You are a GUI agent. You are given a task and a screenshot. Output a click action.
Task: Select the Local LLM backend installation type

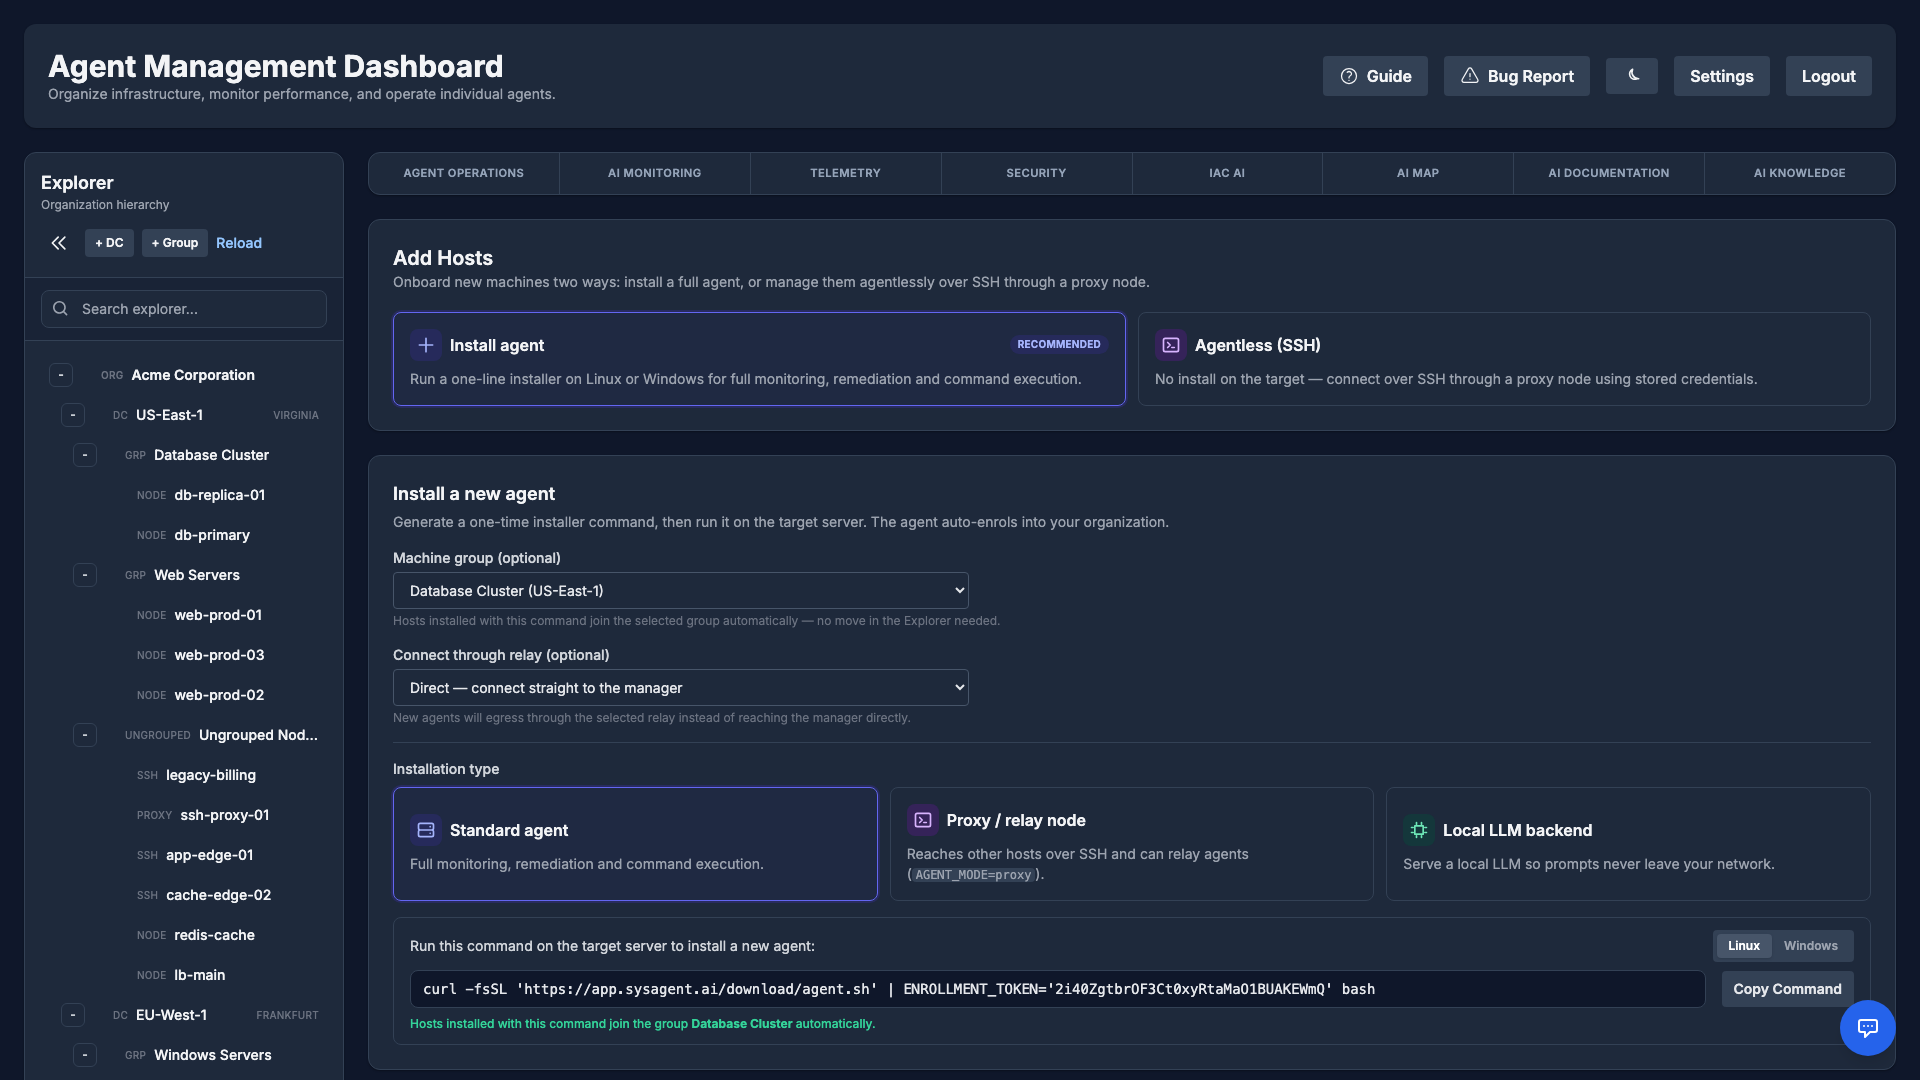point(1628,844)
